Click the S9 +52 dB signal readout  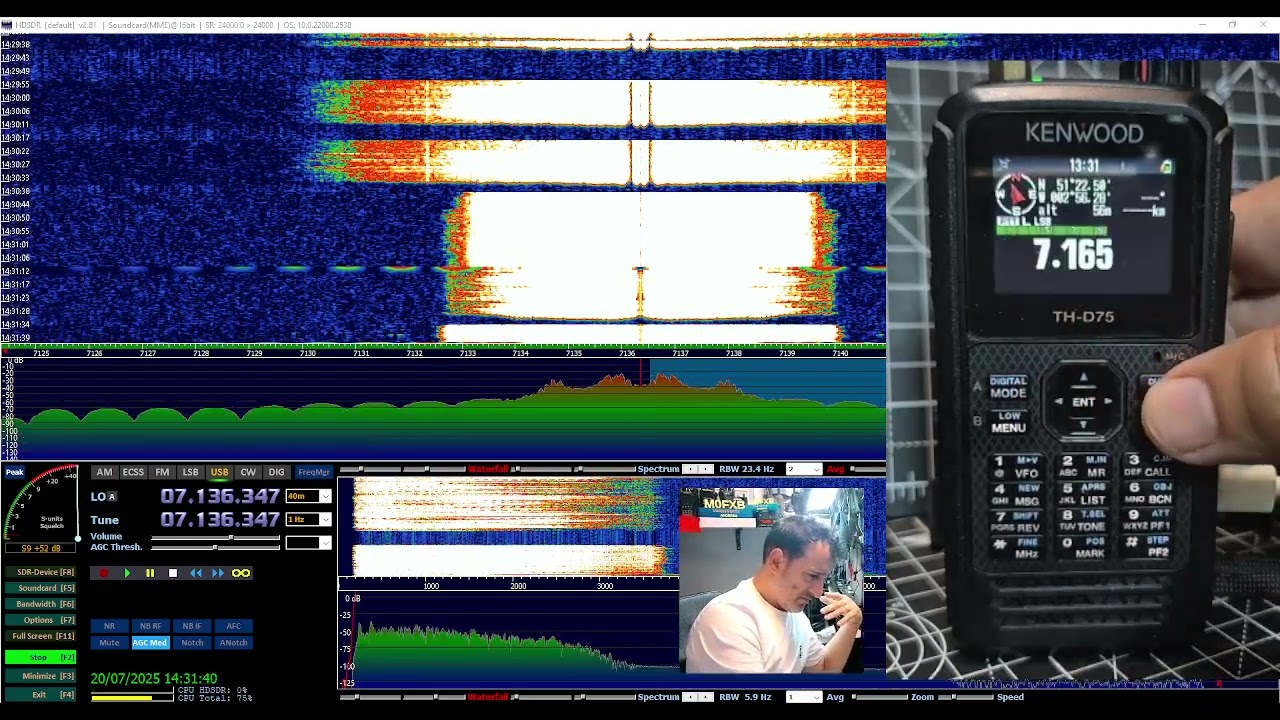click(41, 548)
